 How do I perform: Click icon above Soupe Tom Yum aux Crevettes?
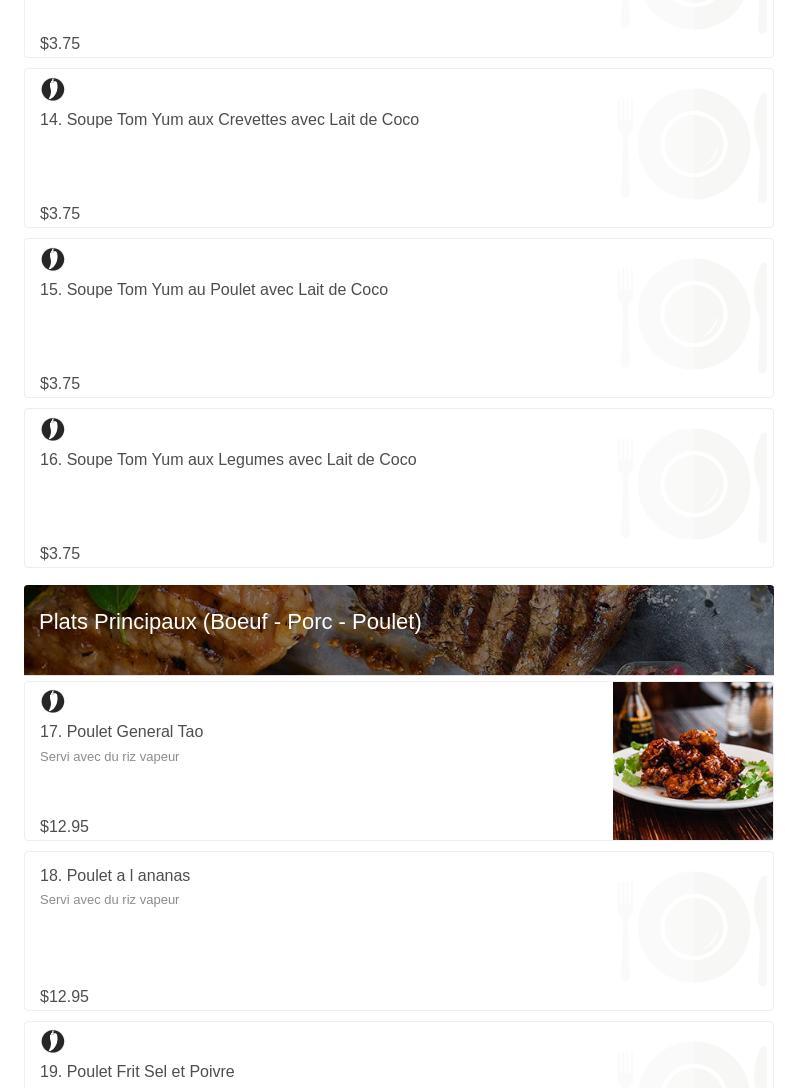click(x=53, y=90)
